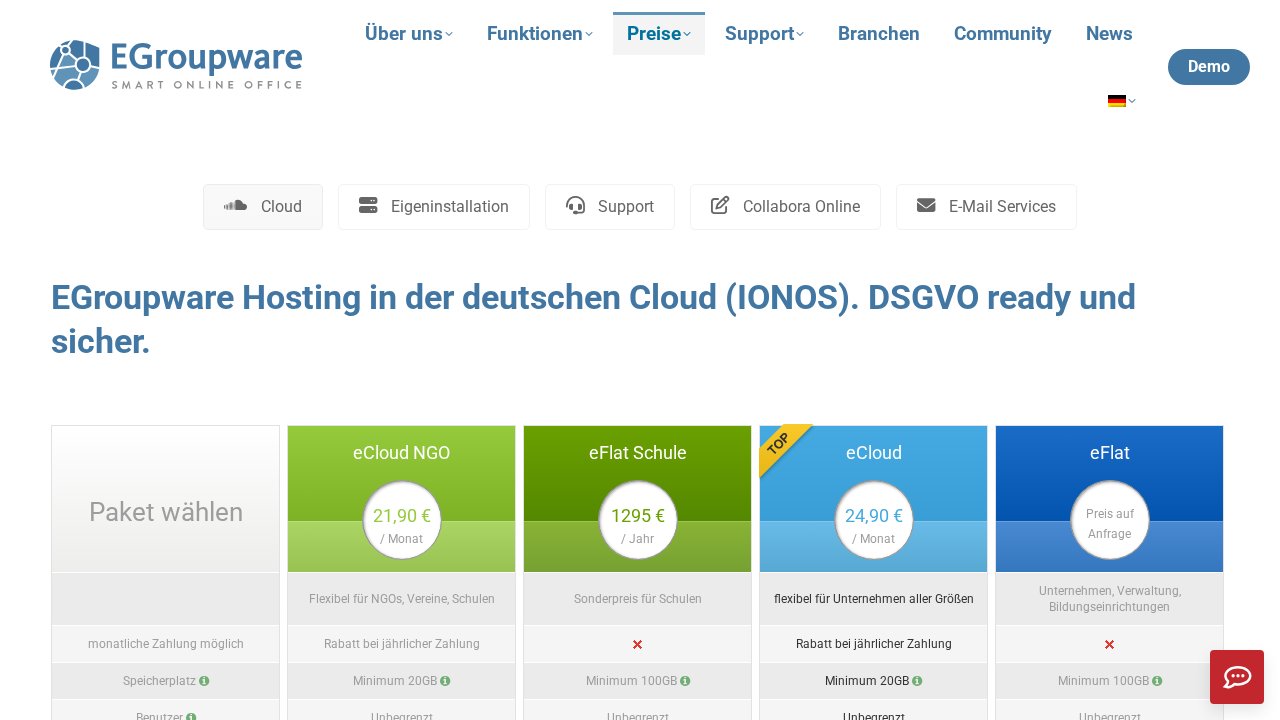Switch to Collabora Online tab
This screenshot has width=1280, height=720.
click(785, 207)
